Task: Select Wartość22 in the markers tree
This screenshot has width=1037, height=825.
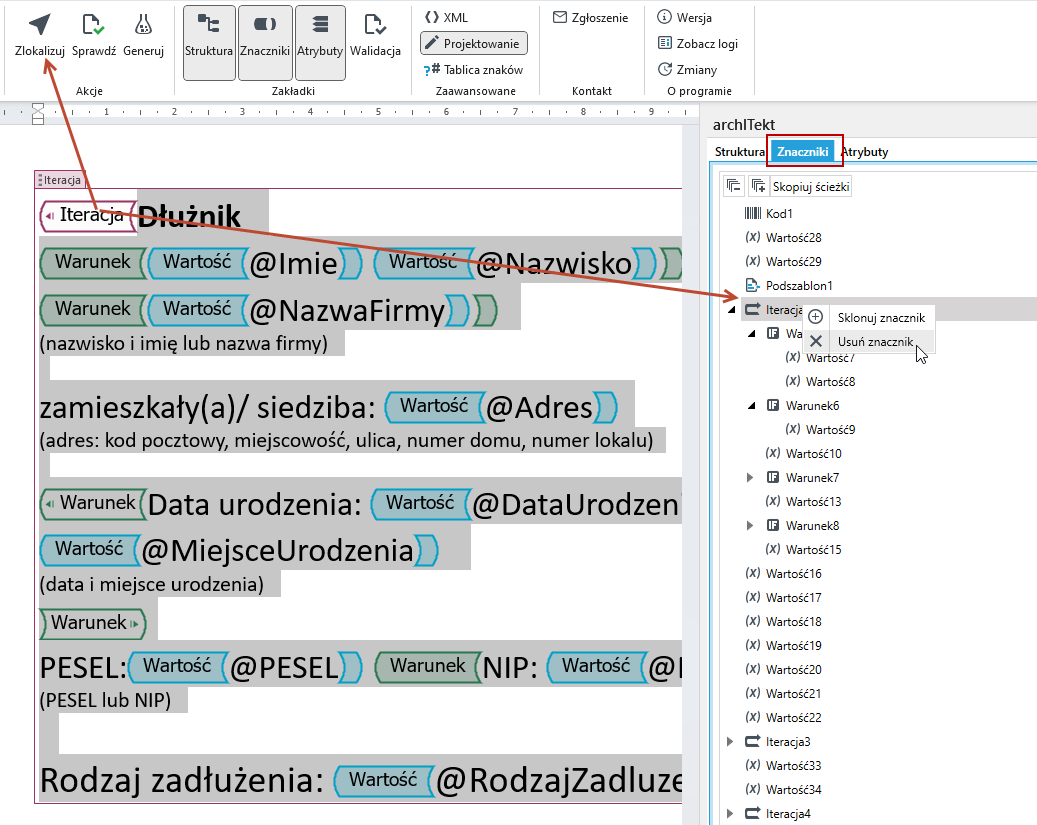Action: pyautogui.click(x=784, y=718)
